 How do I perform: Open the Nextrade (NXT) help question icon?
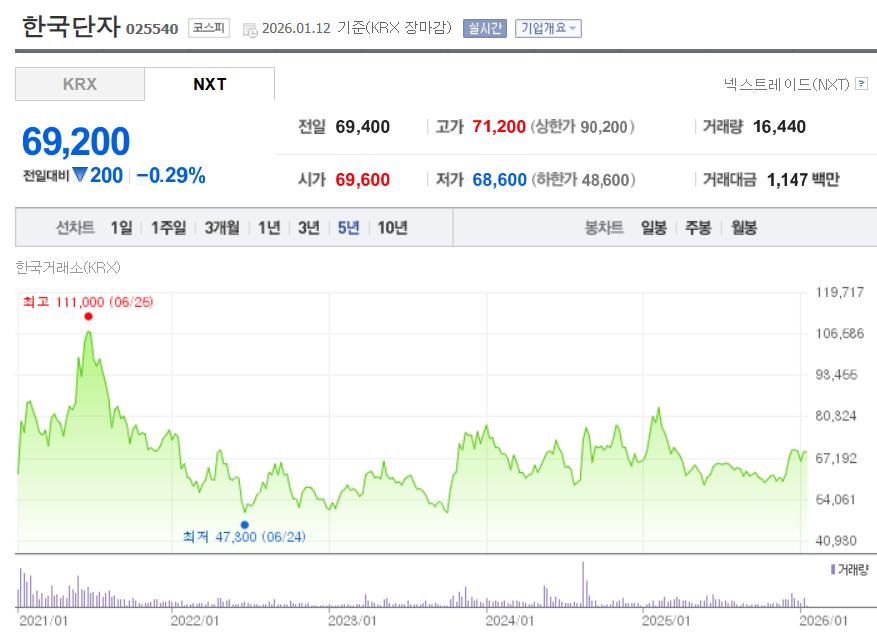pos(862,84)
